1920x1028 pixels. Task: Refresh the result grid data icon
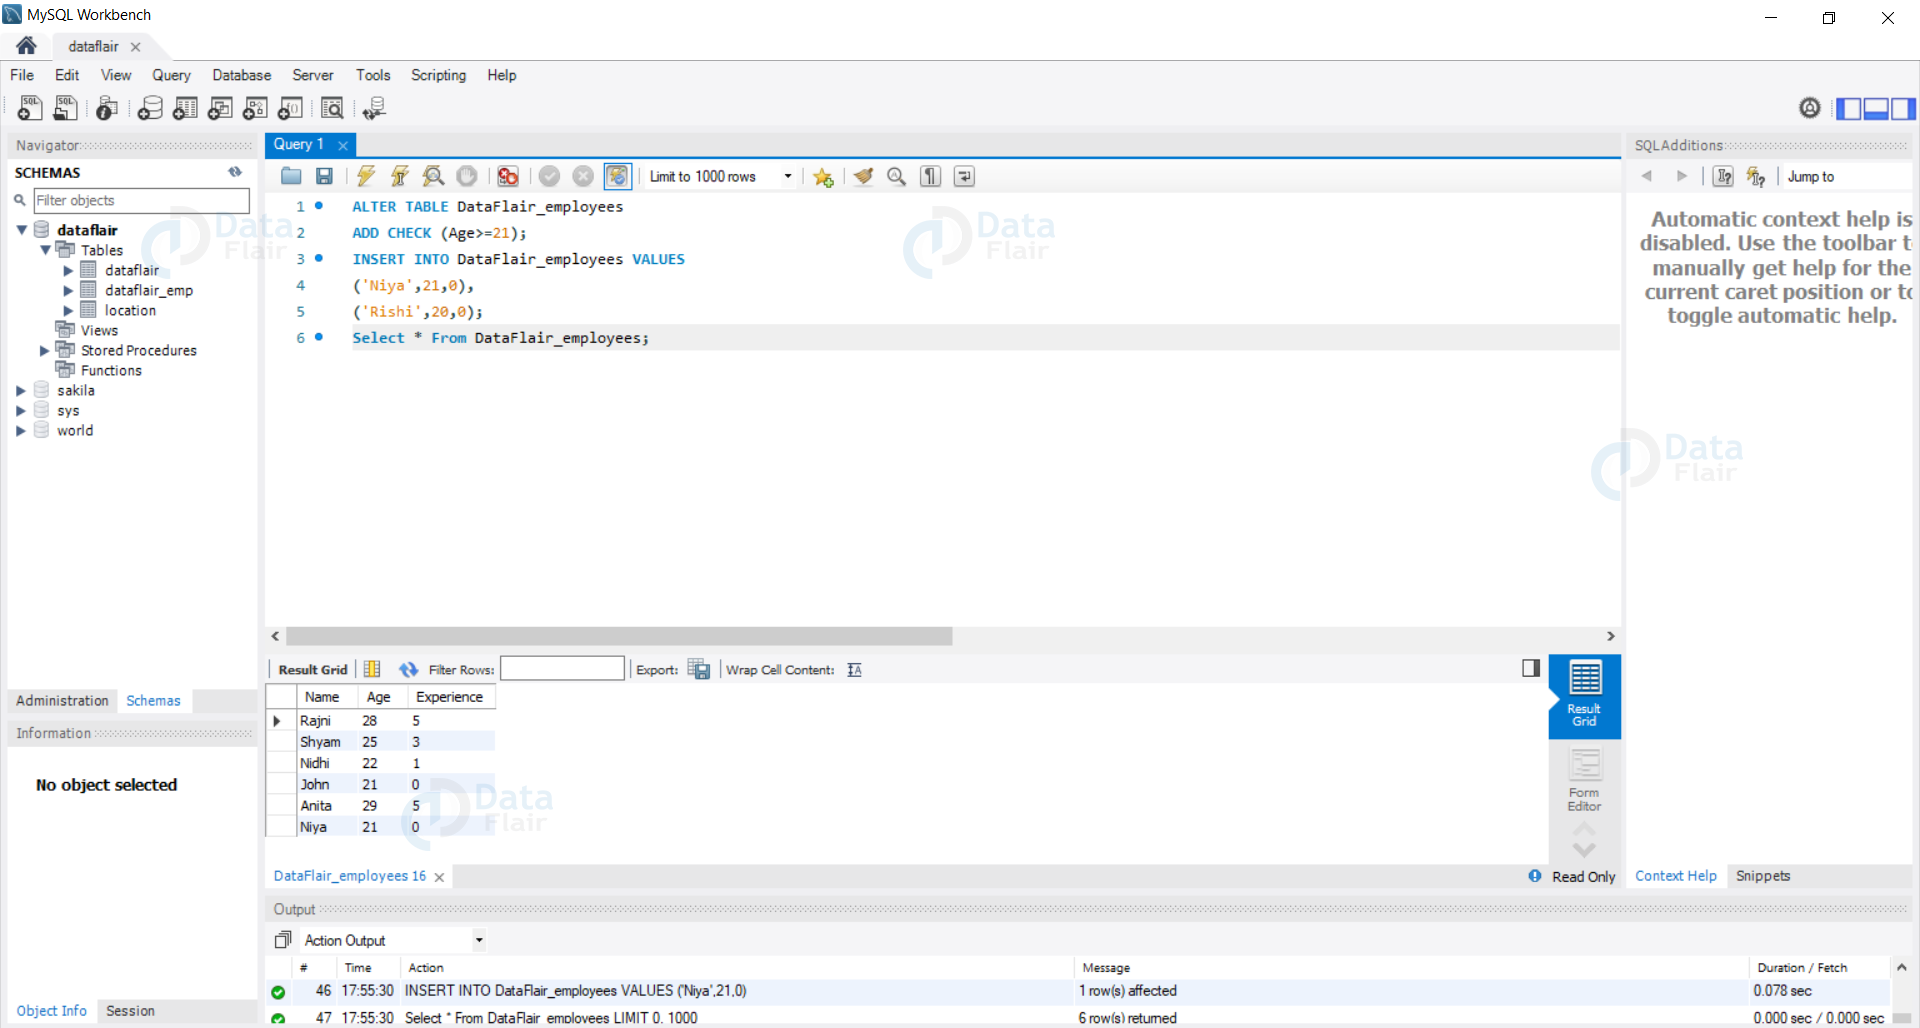click(x=408, y=670)
